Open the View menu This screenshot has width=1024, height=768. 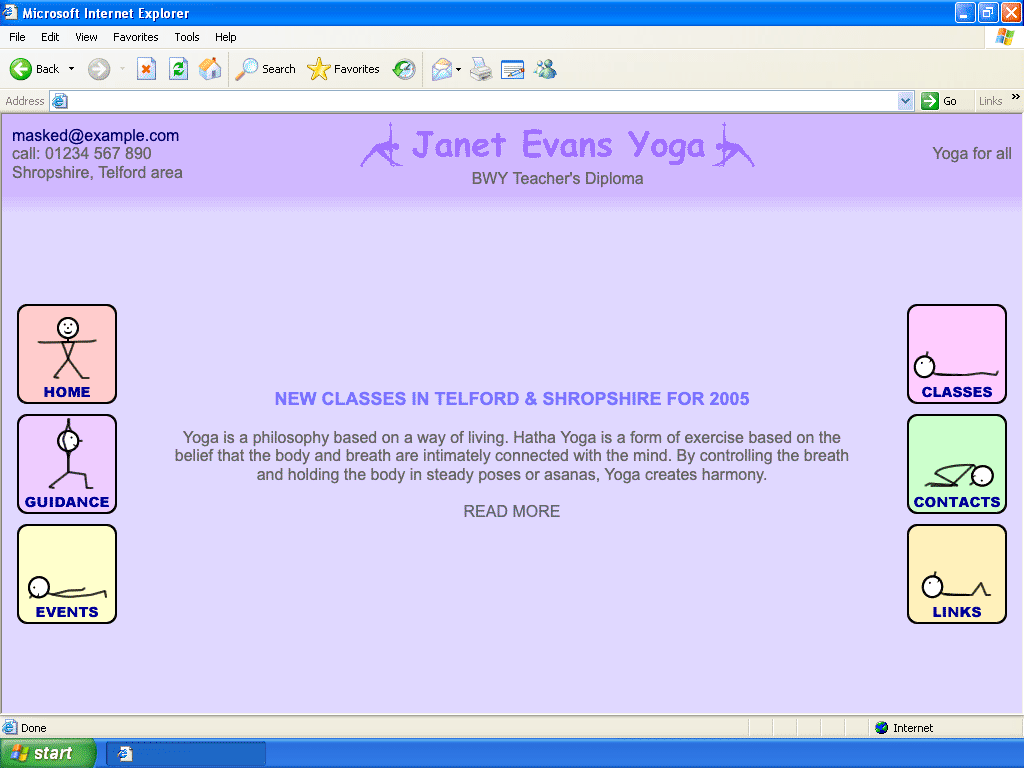point(86,37)
